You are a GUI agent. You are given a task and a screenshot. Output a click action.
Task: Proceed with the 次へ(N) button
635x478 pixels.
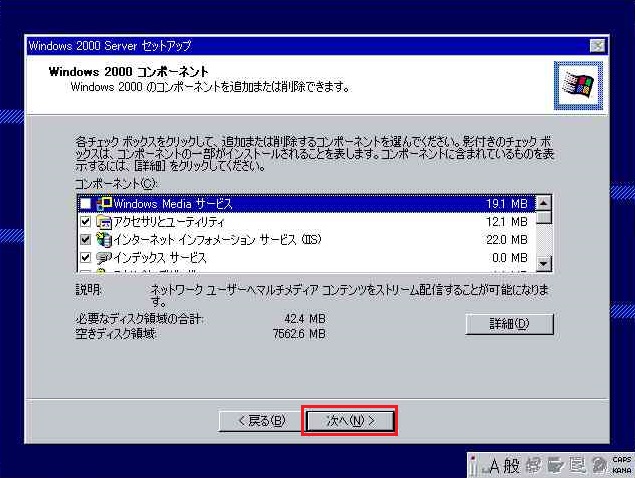tap(349, 421)
